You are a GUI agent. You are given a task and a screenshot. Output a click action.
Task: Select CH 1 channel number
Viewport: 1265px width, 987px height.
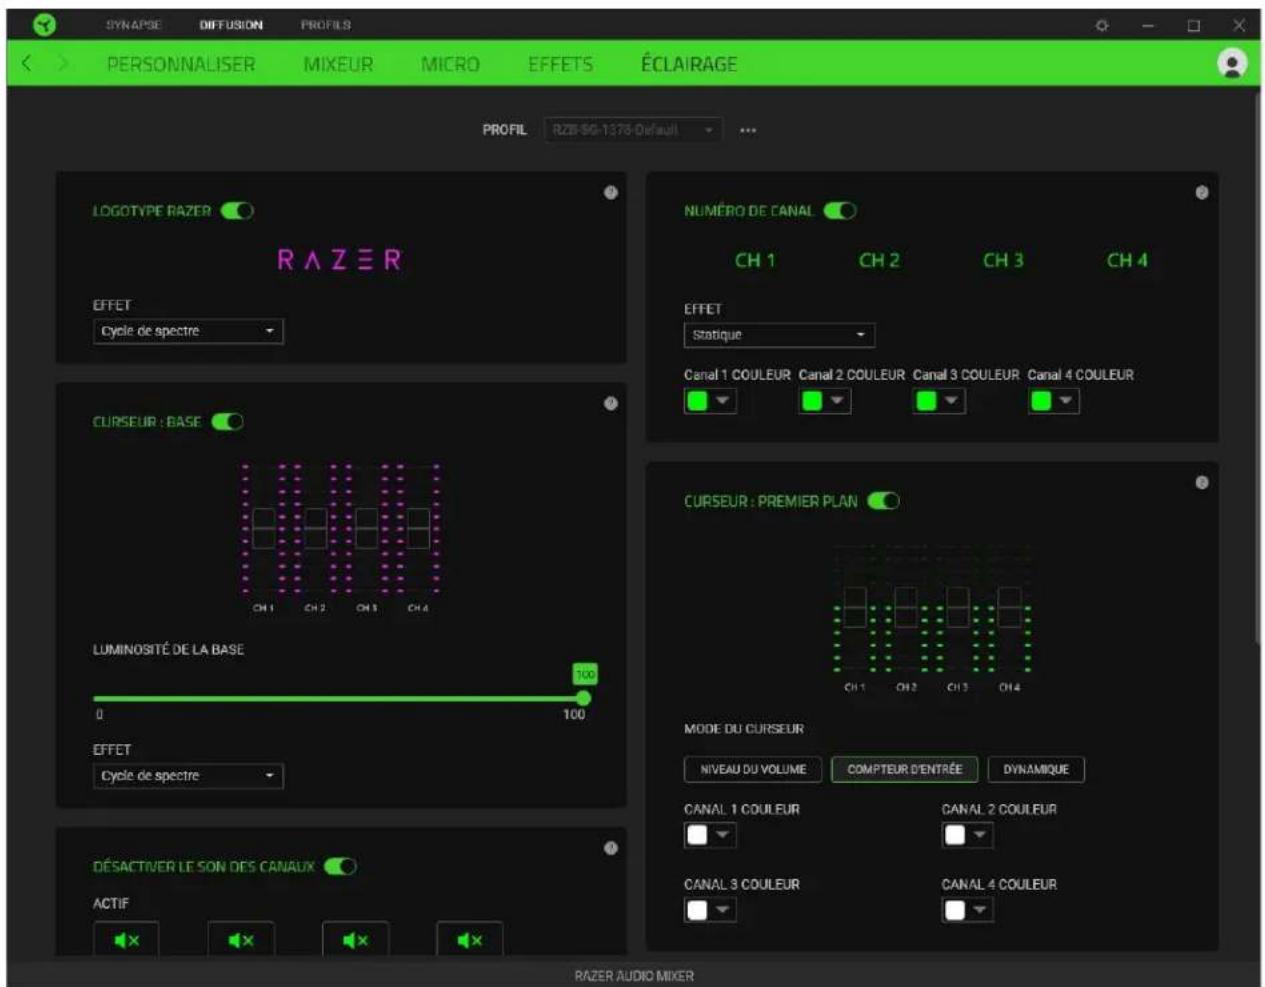pyautogui.click(x=755, y=260)
